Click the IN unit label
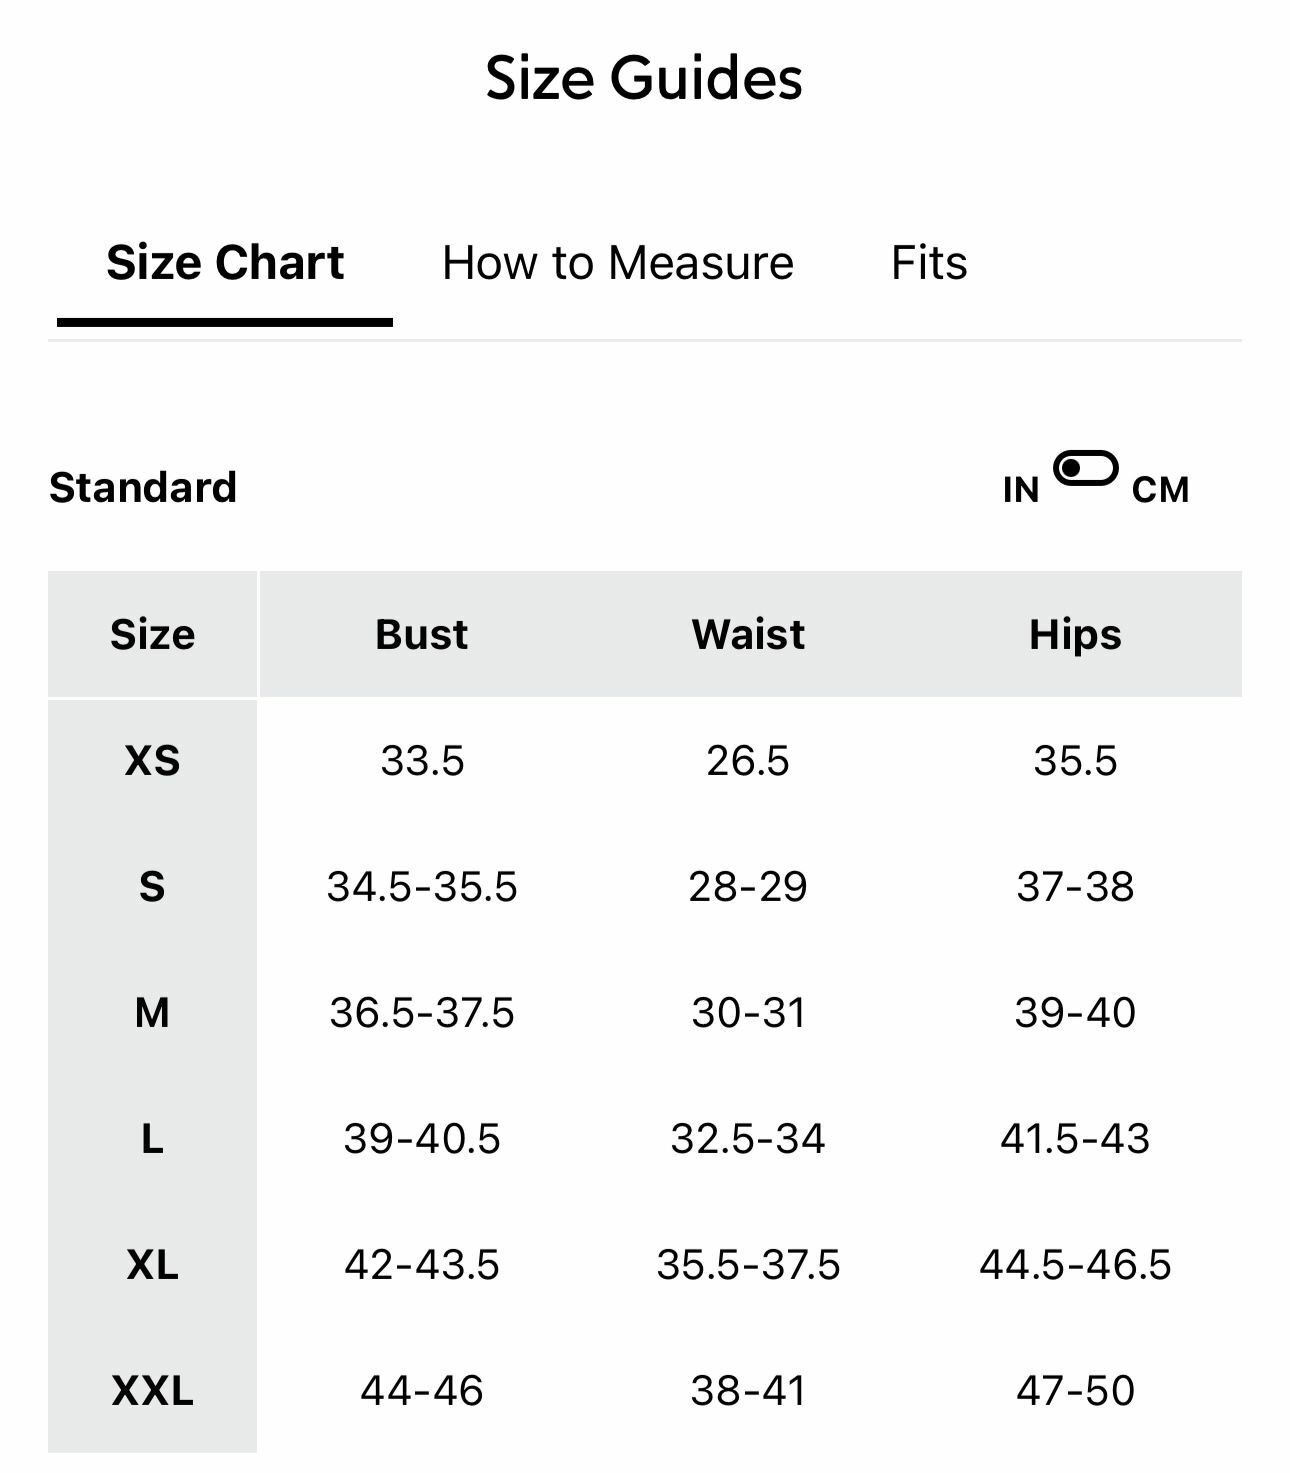The width and height of the screenshot is (1290, 1473). pos(1021,490)
